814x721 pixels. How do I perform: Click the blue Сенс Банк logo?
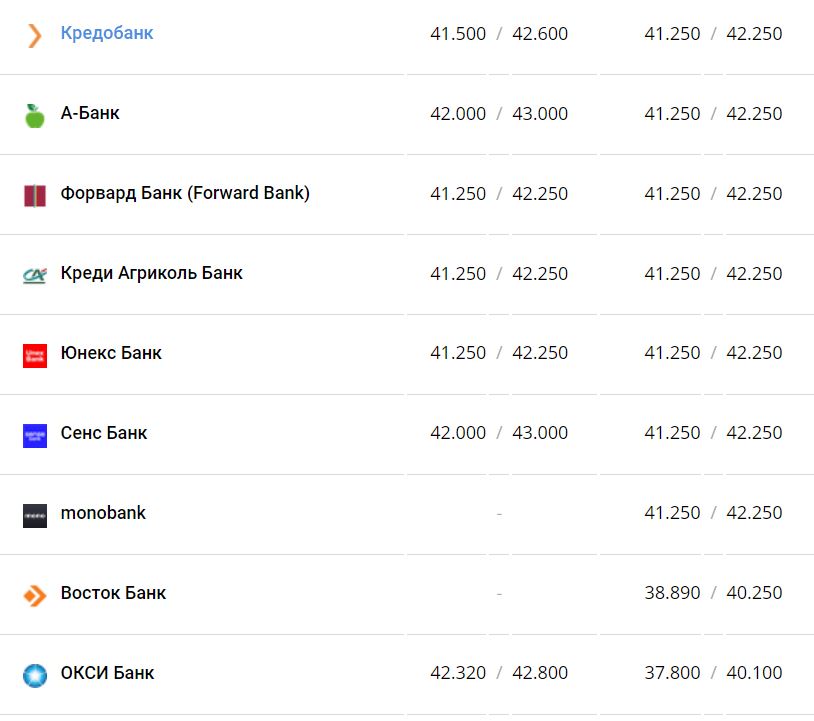coord(35,435)
